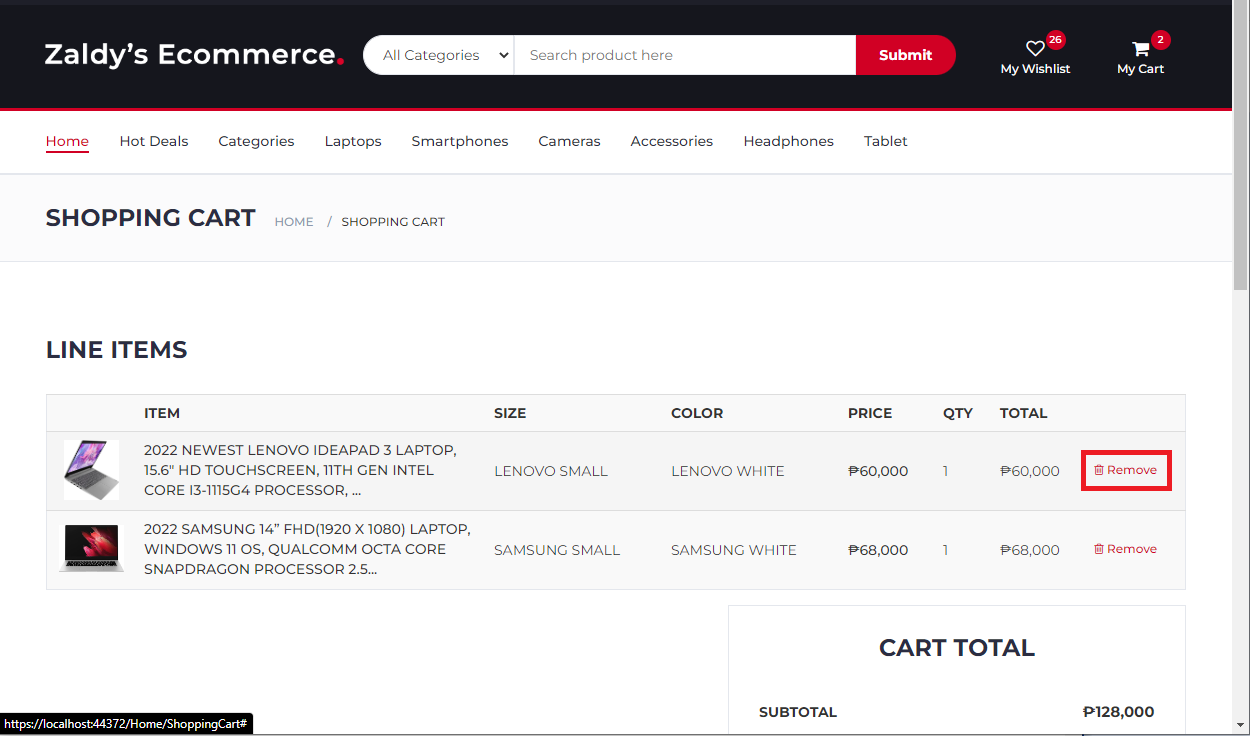The height and width of the screenshot is (736, 1250).
Task: Click the trash icon beside the Samsung laptop
Action: coord(1101,548)
